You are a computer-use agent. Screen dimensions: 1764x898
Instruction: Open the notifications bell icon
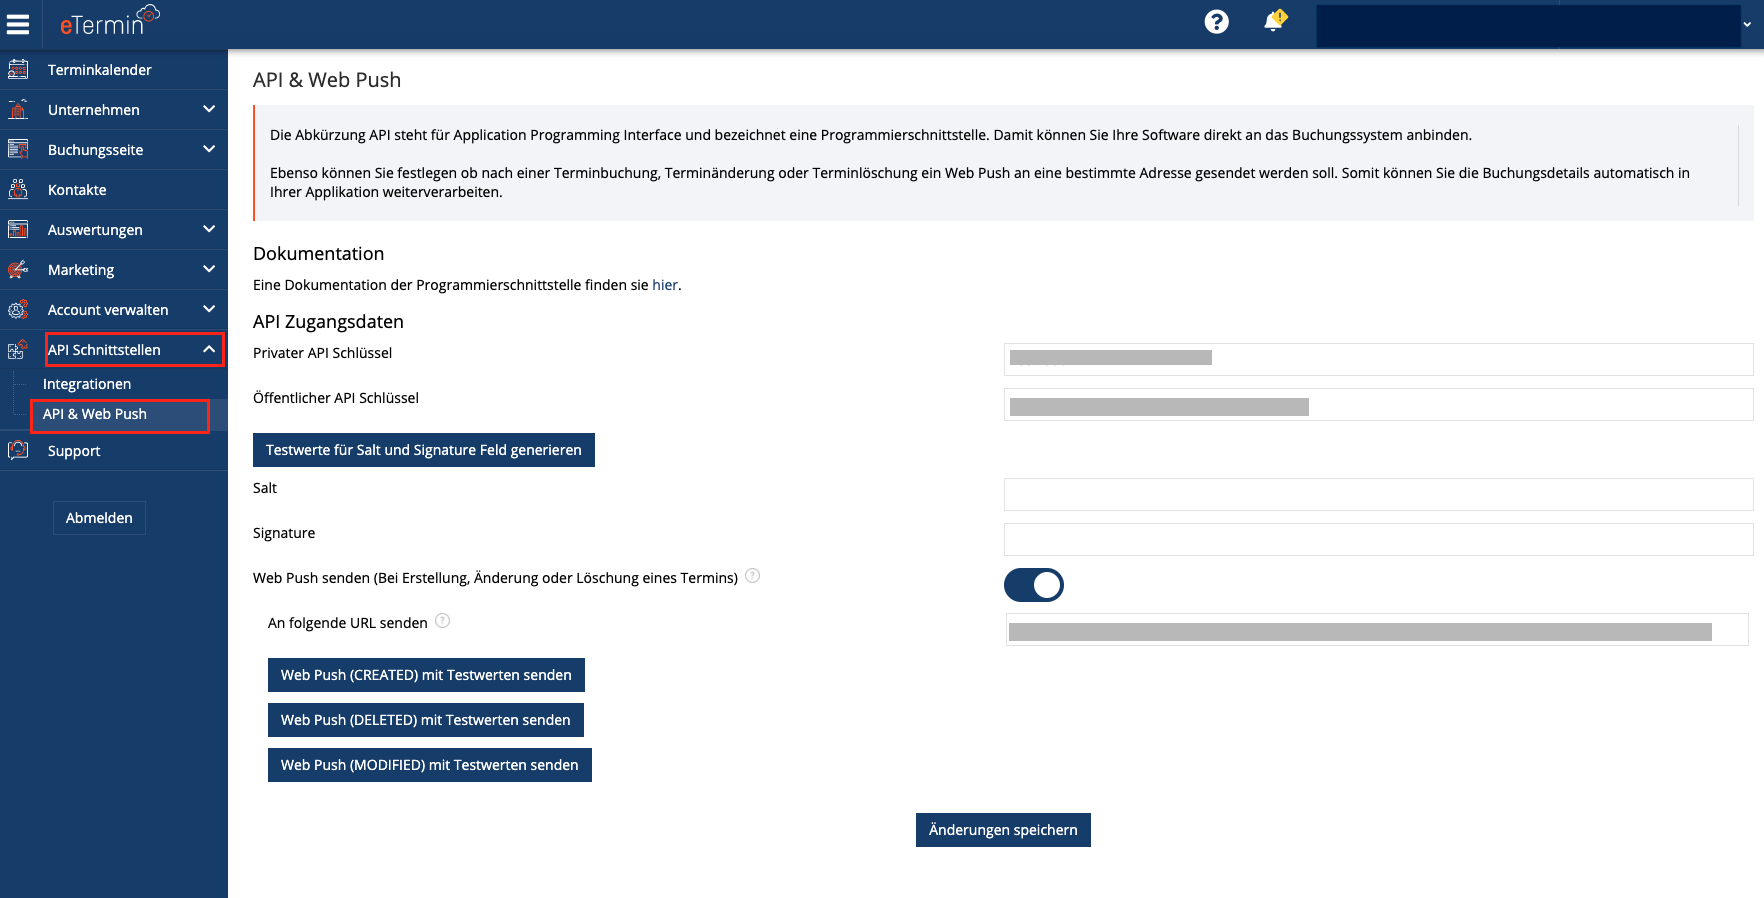click(1274, 21)
